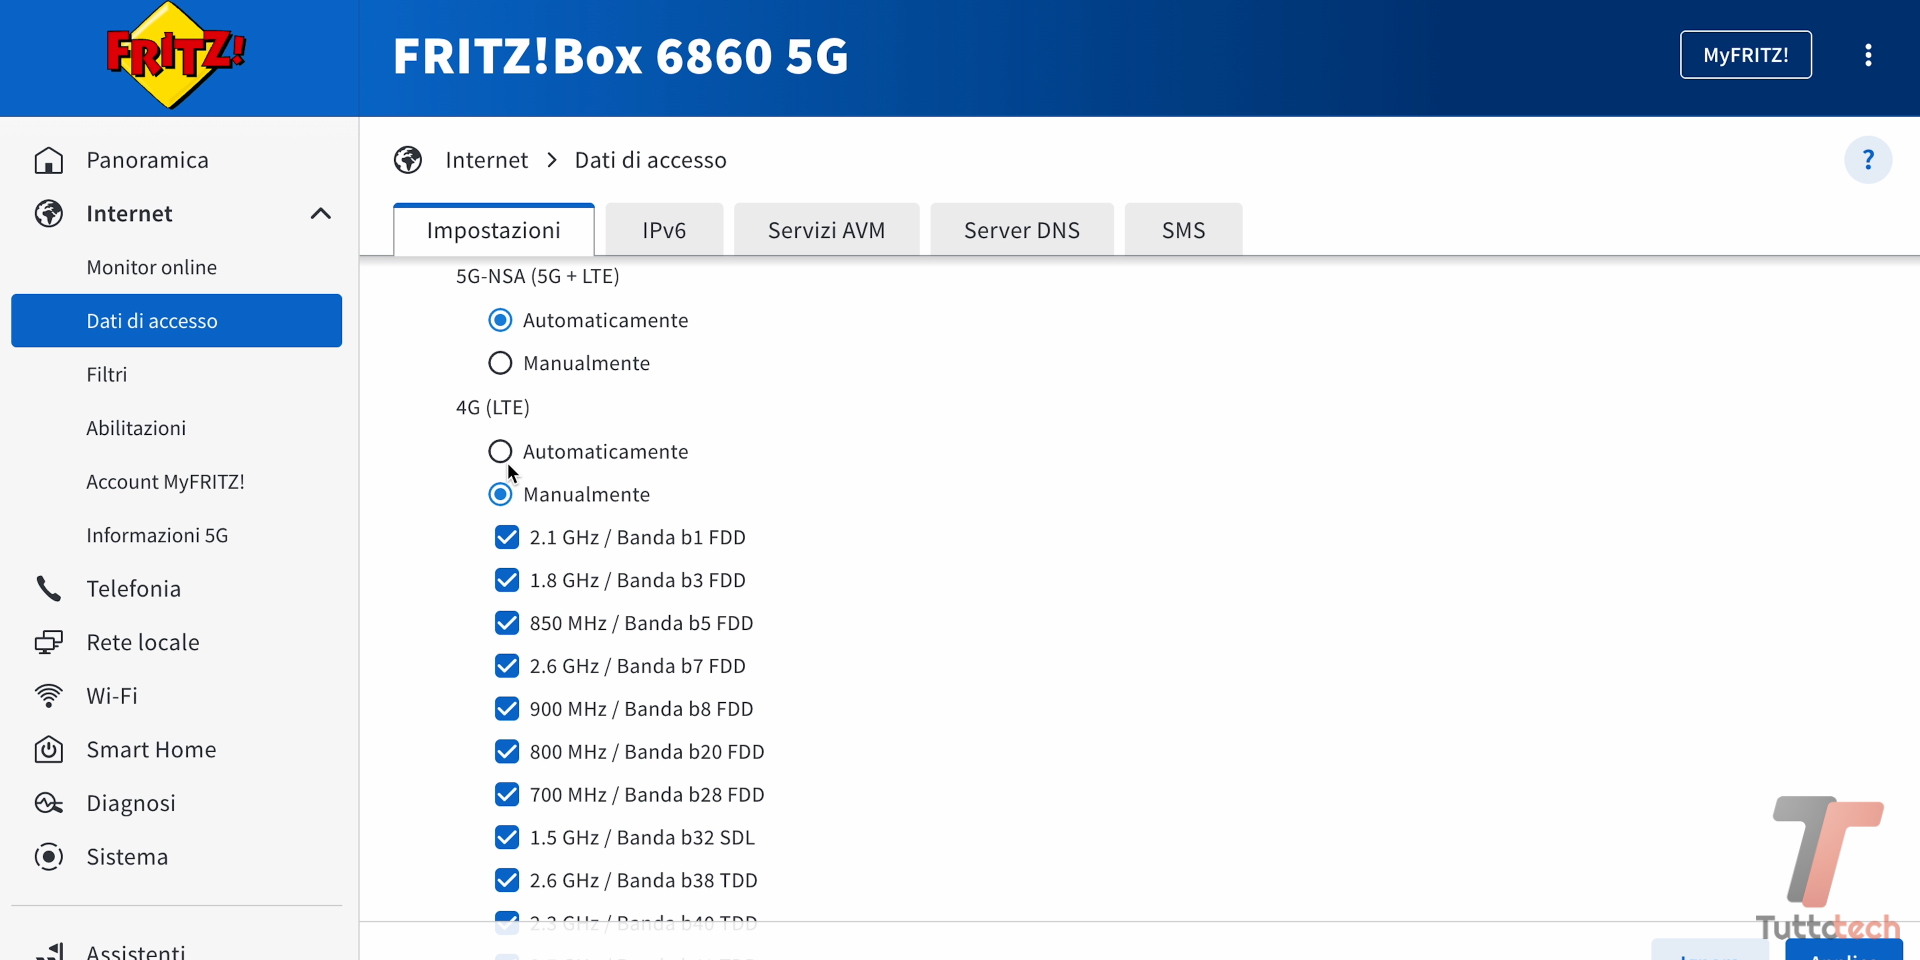Image resolution: width=1920 pixels, height=960 pixels.
Task: Click the MyFRITZ! button
Action: [x=1745, y=55]
